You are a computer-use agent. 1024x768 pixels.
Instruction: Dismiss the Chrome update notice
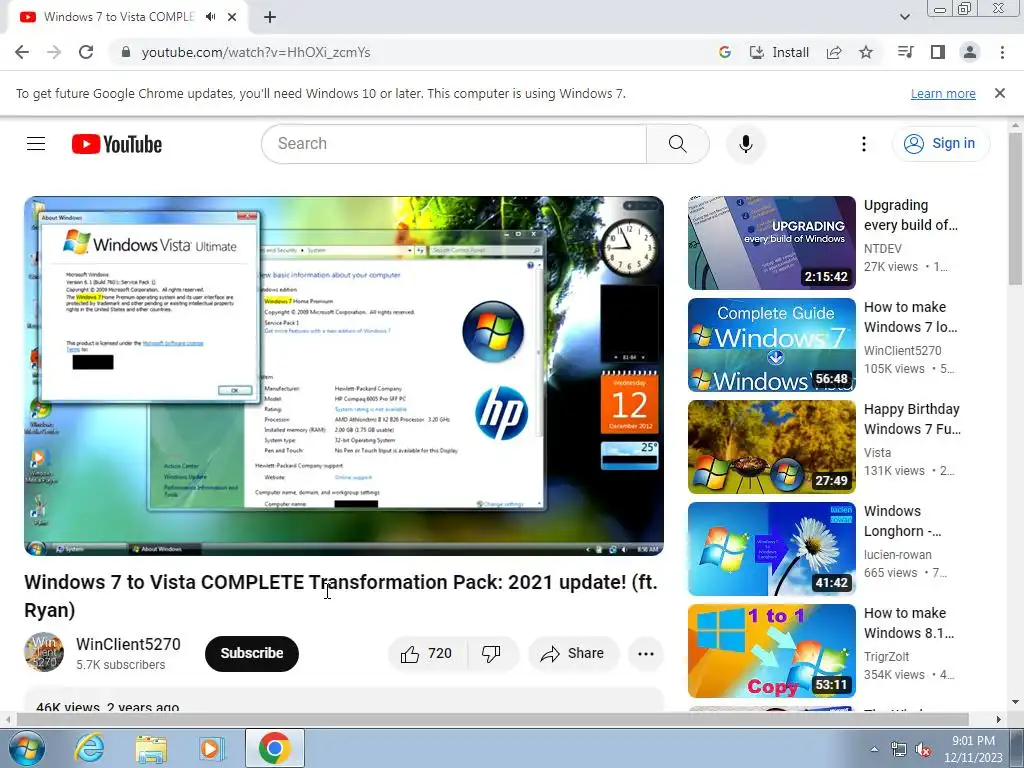click(x=1000, y=93)
